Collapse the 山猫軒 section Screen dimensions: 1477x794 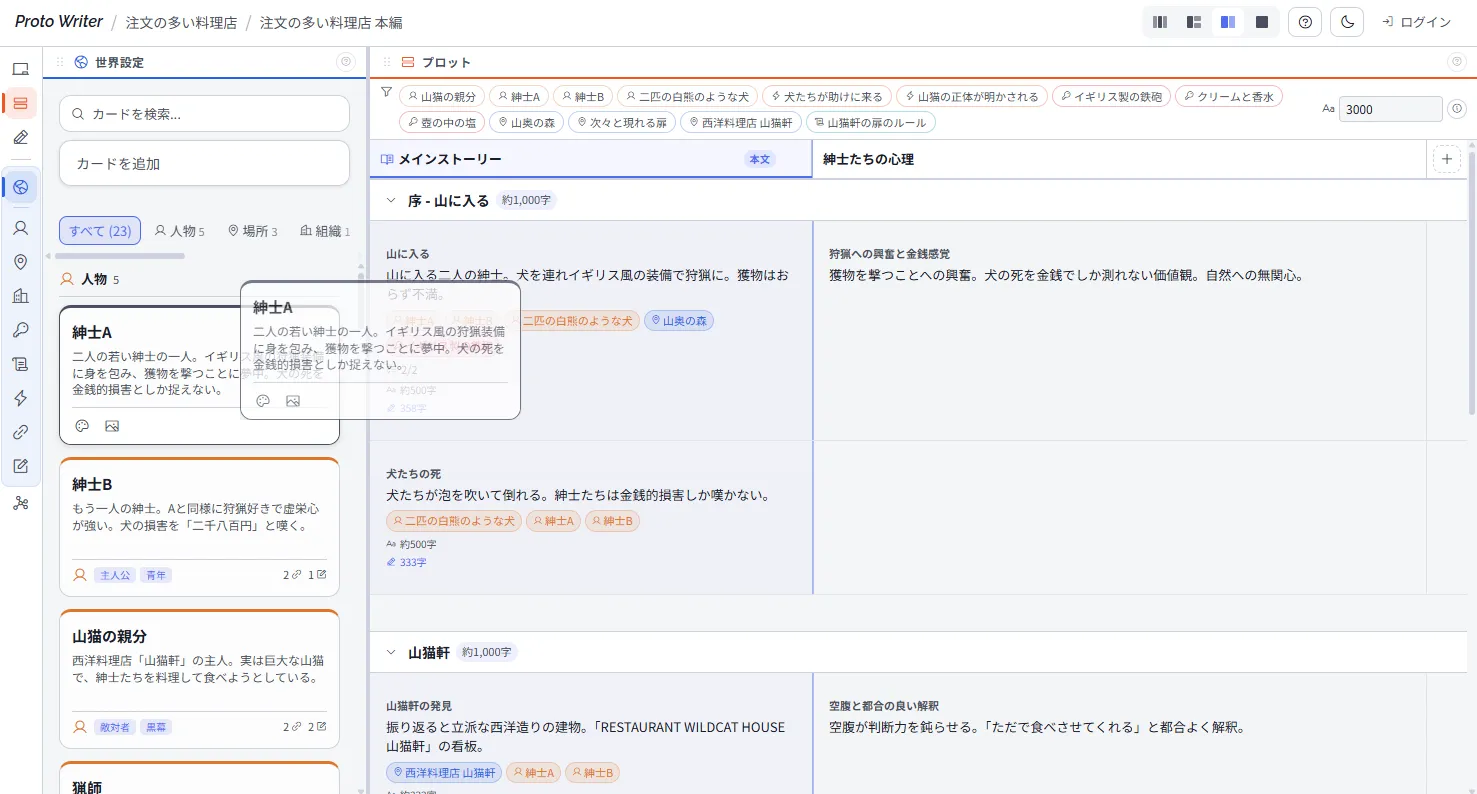point(390,651)
